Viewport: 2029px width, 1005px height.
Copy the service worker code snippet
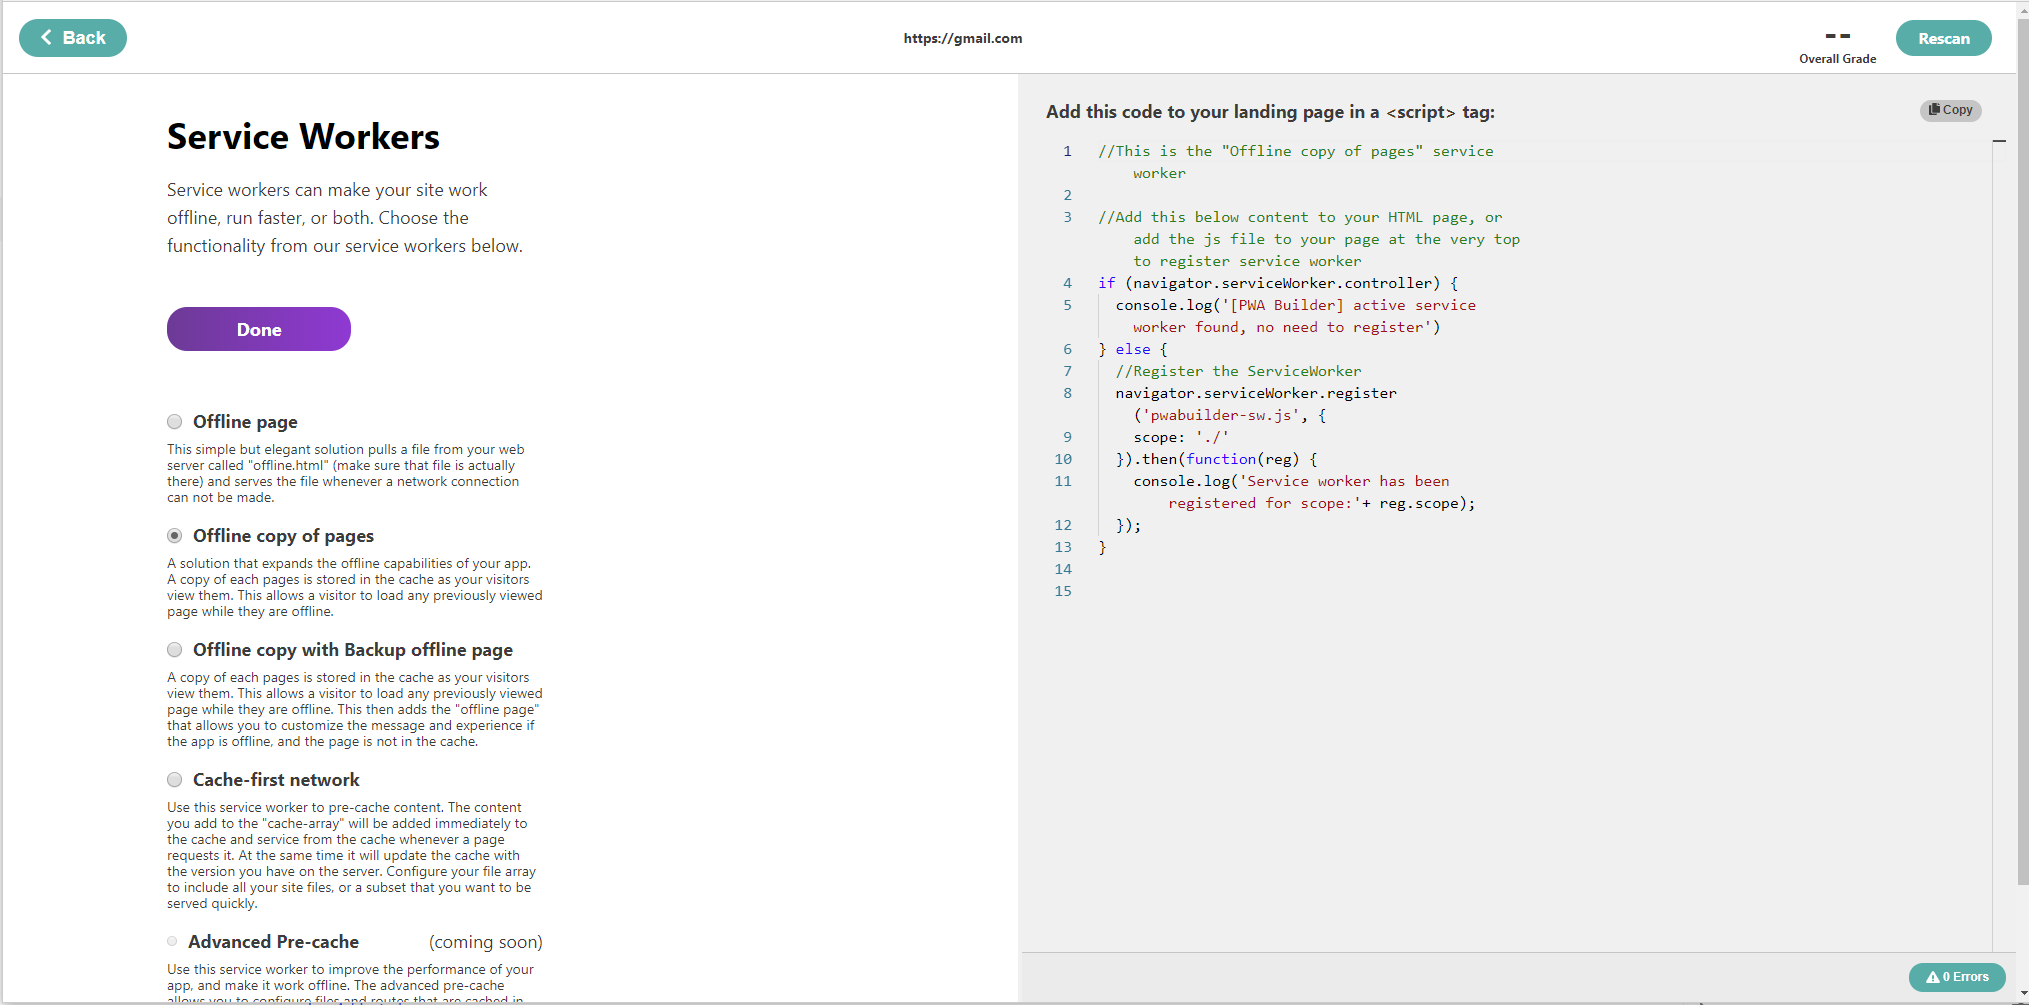[x=1949, y=110]
